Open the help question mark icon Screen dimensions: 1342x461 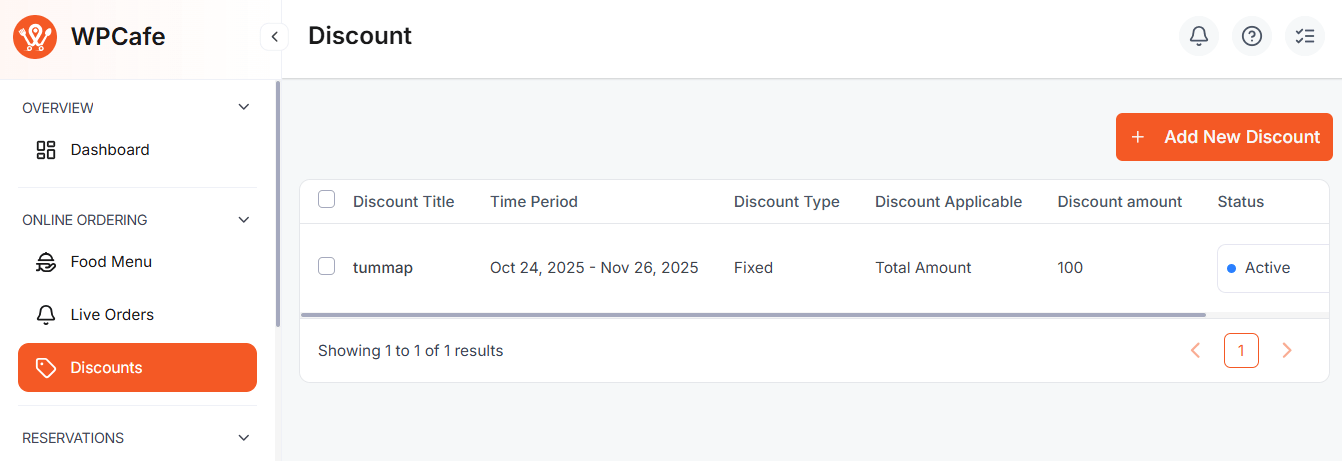click(1251, 36)
